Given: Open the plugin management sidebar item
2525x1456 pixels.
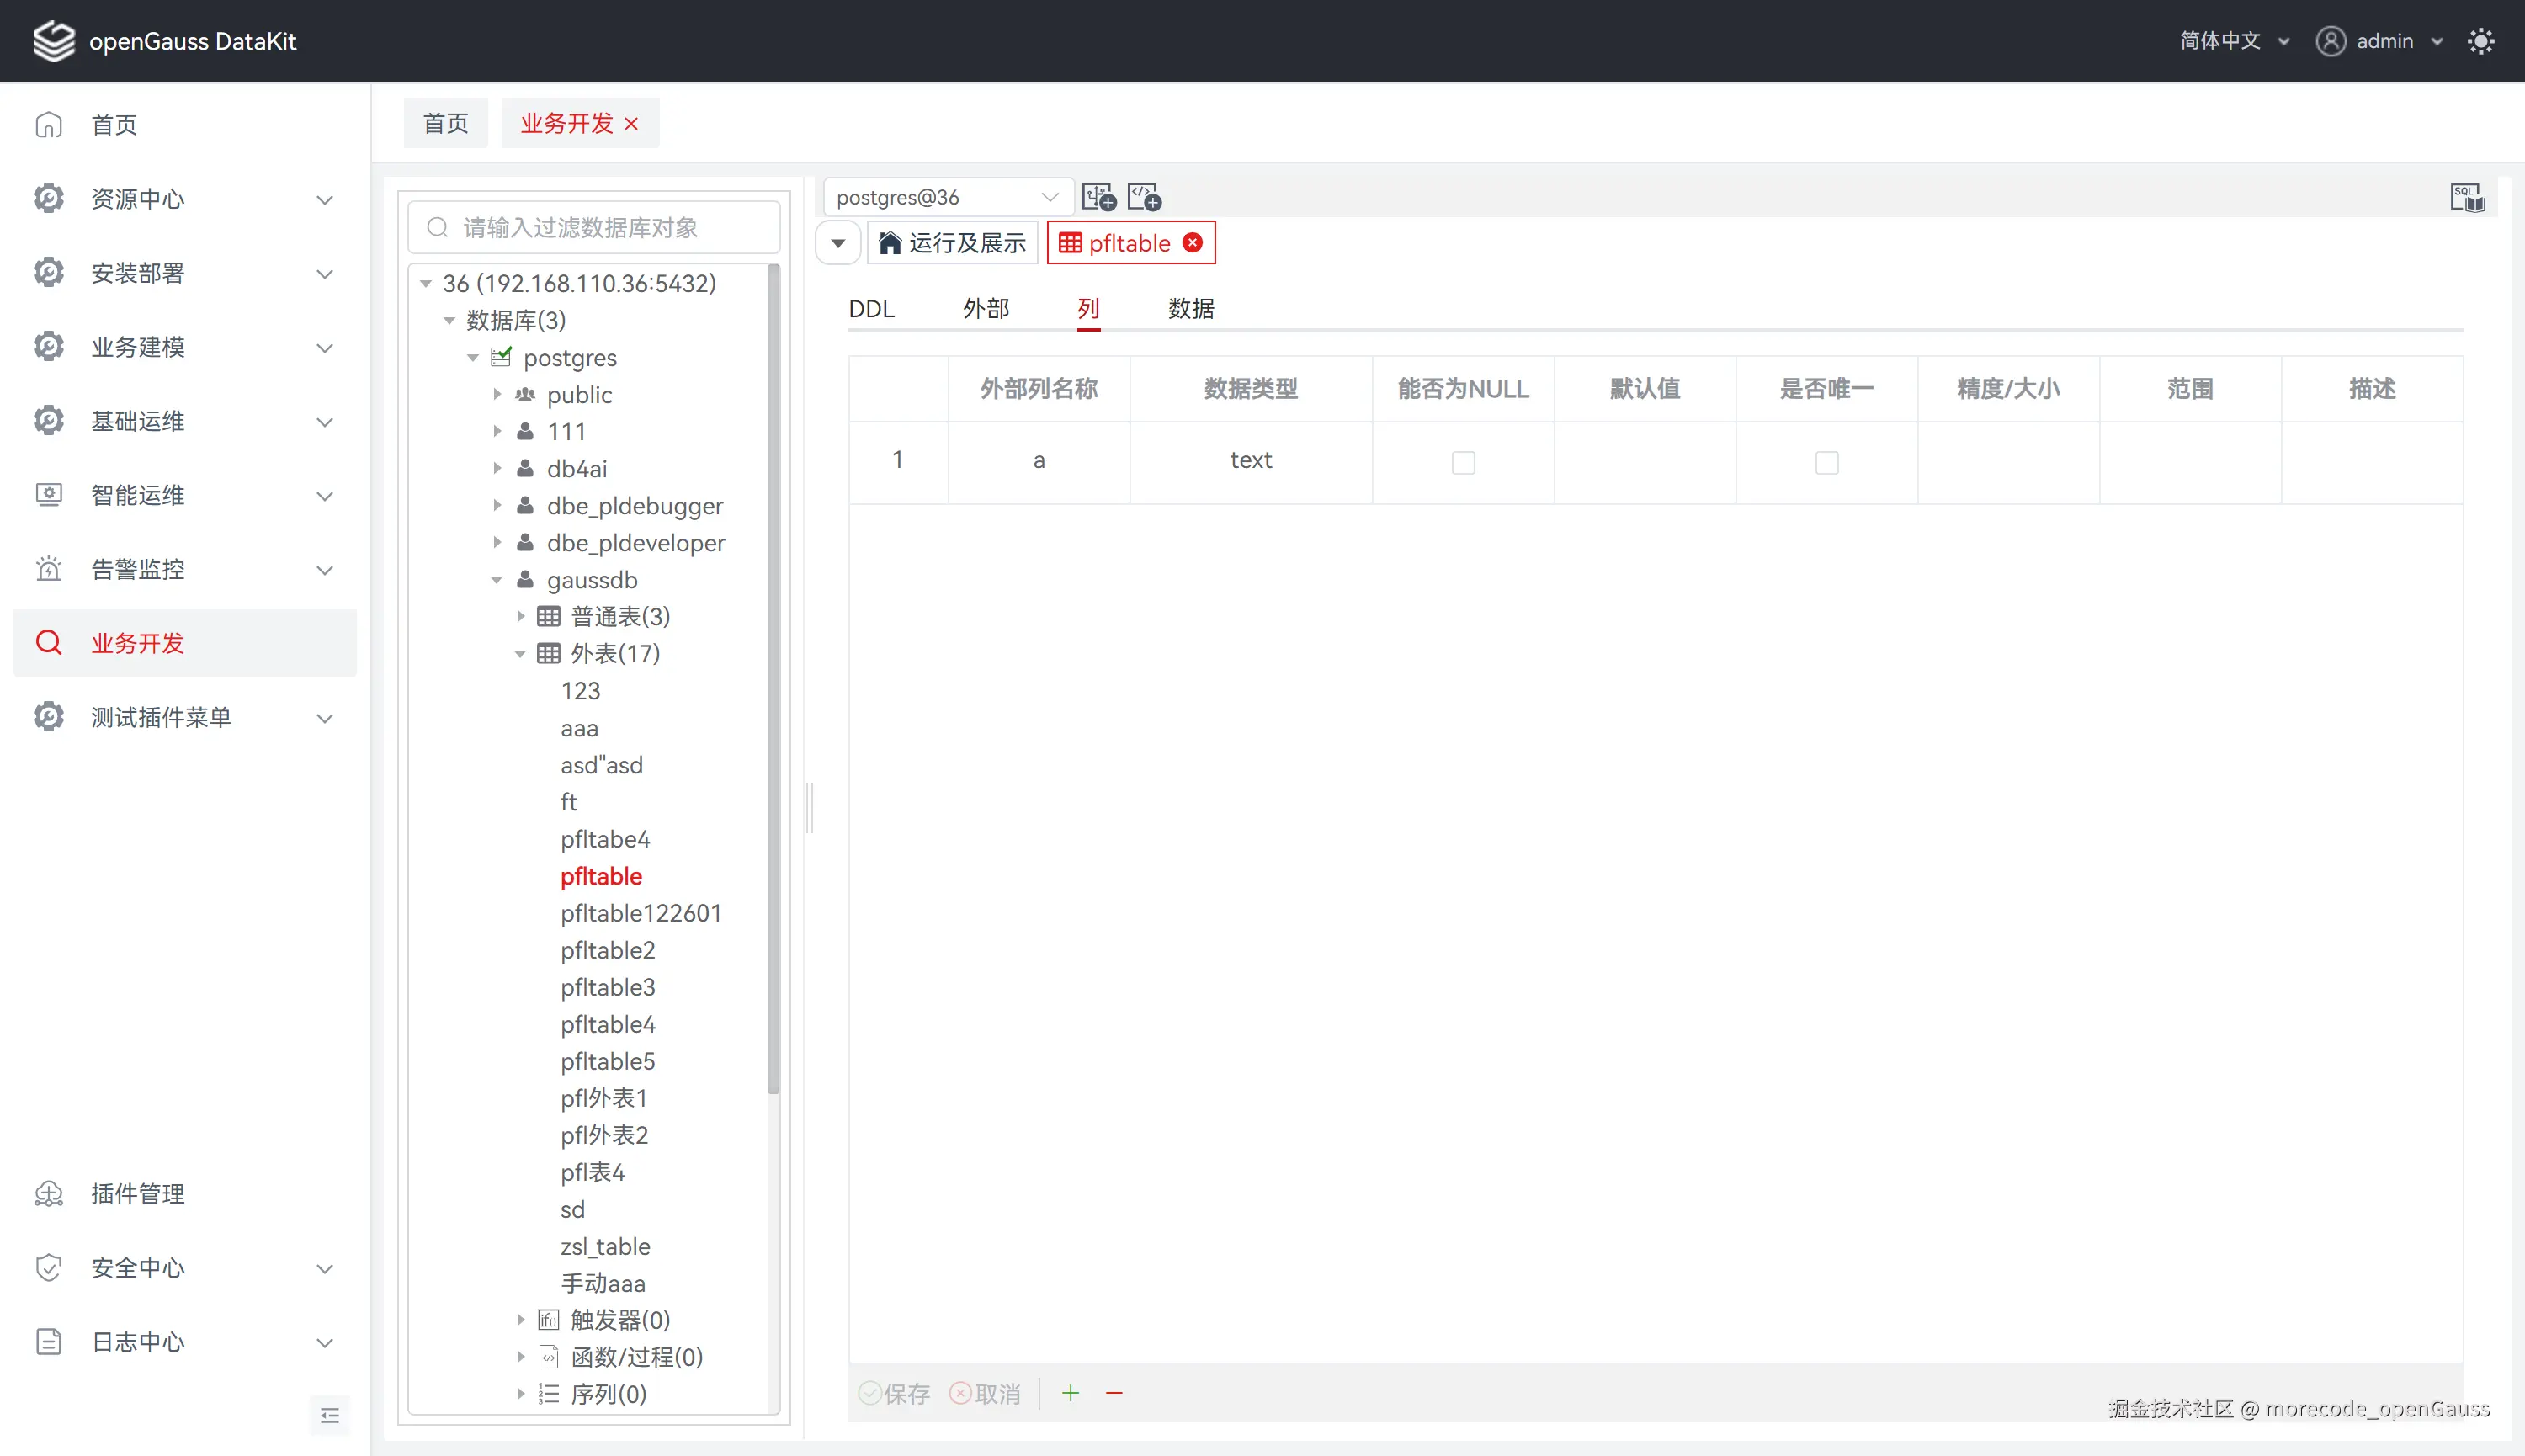Looking at the screenshot, I should coord(138,1193).
